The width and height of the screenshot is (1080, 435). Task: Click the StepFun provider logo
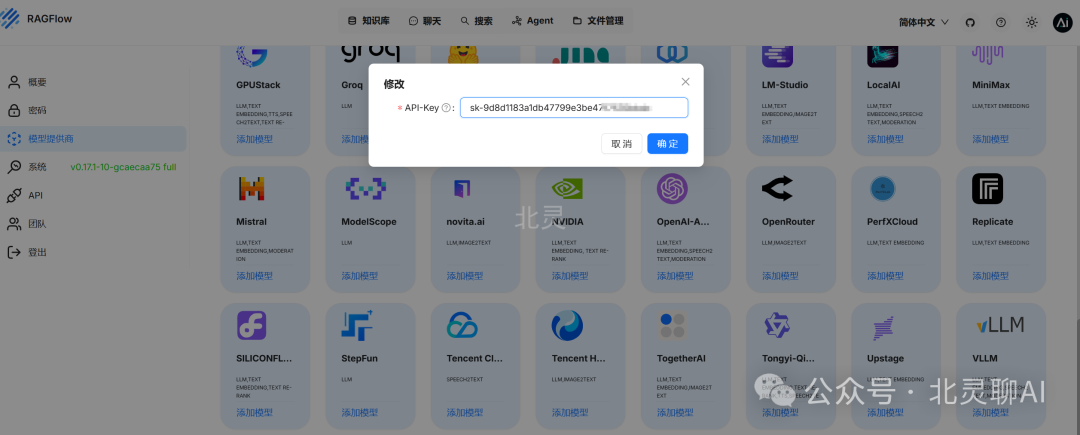(x=357, y=325)
